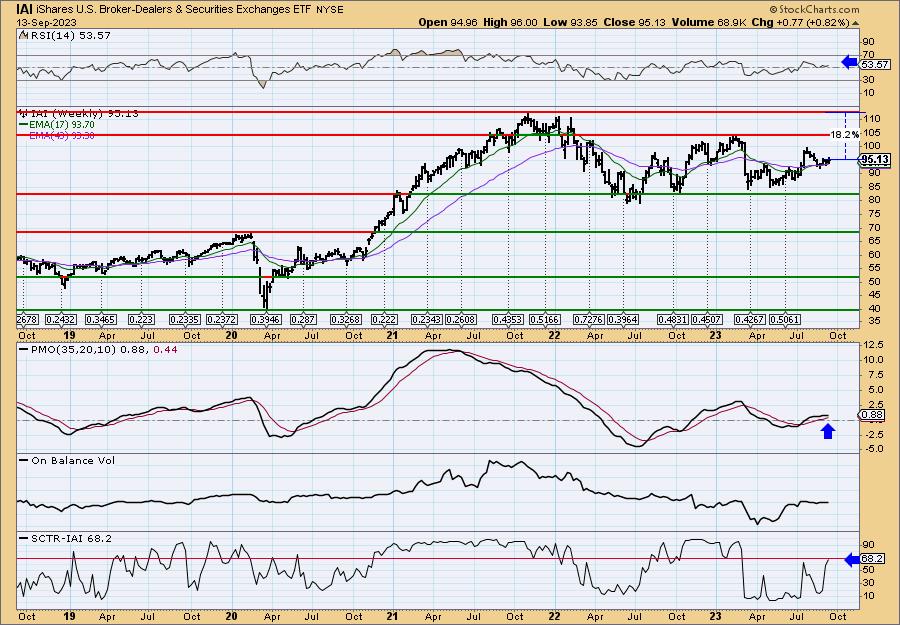Click the 0.3946 dividend marker
The height and width of the screenshot is (625, 900).
click(x=266, y=319)
